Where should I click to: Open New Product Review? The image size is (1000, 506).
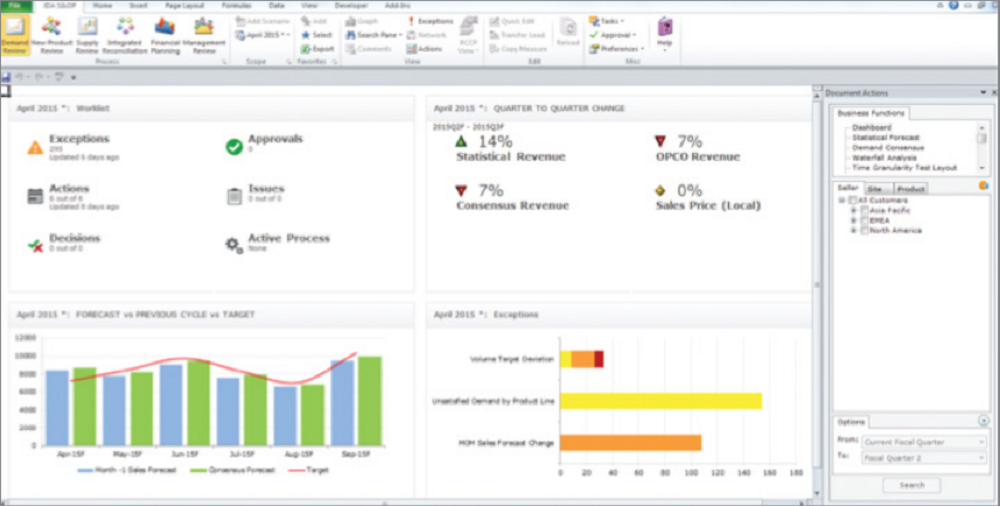coord(51,34)
